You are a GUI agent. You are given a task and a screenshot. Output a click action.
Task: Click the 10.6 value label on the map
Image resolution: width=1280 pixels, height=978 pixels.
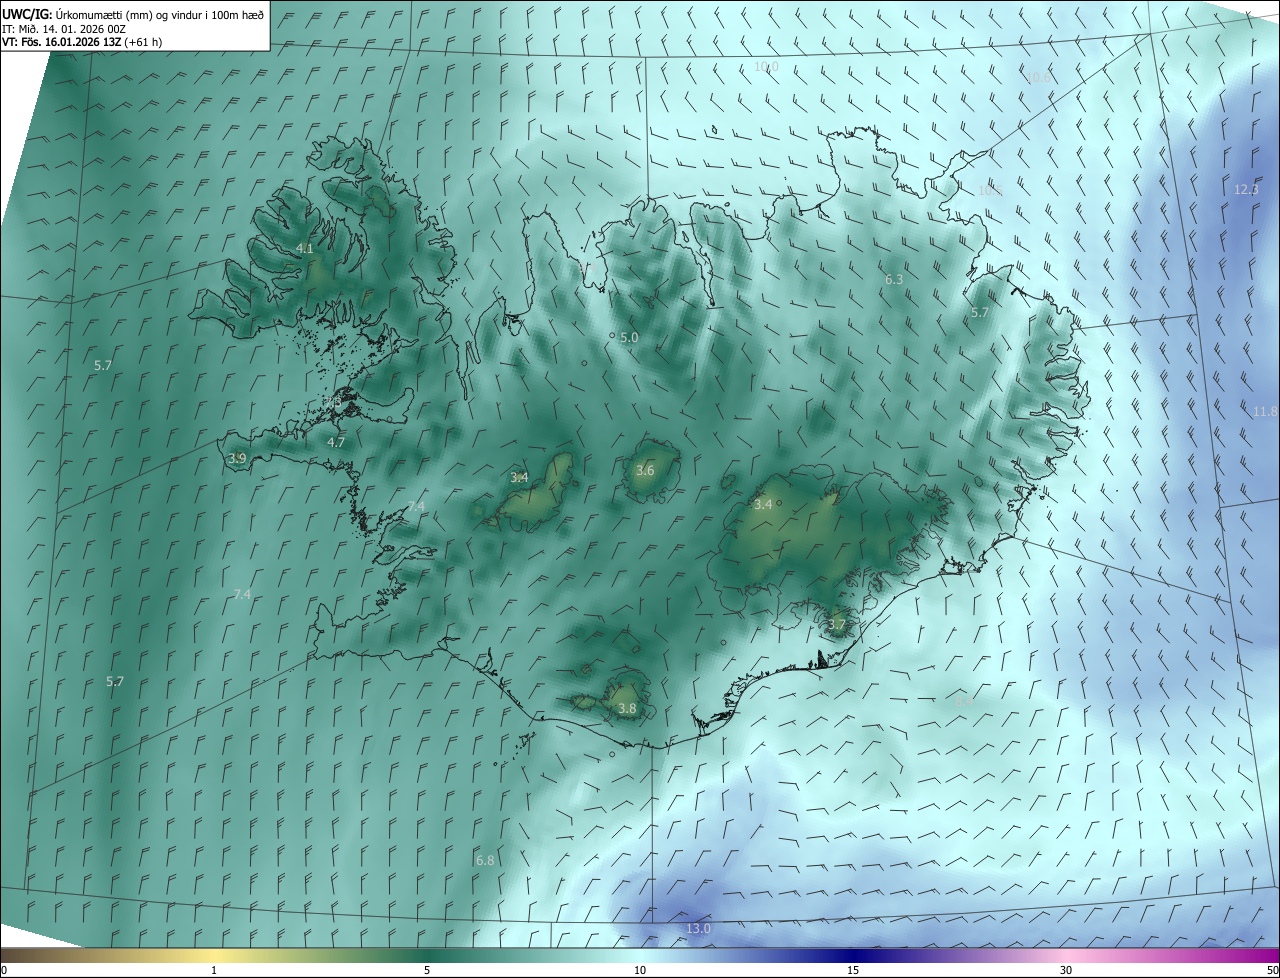coord(1040,77)
